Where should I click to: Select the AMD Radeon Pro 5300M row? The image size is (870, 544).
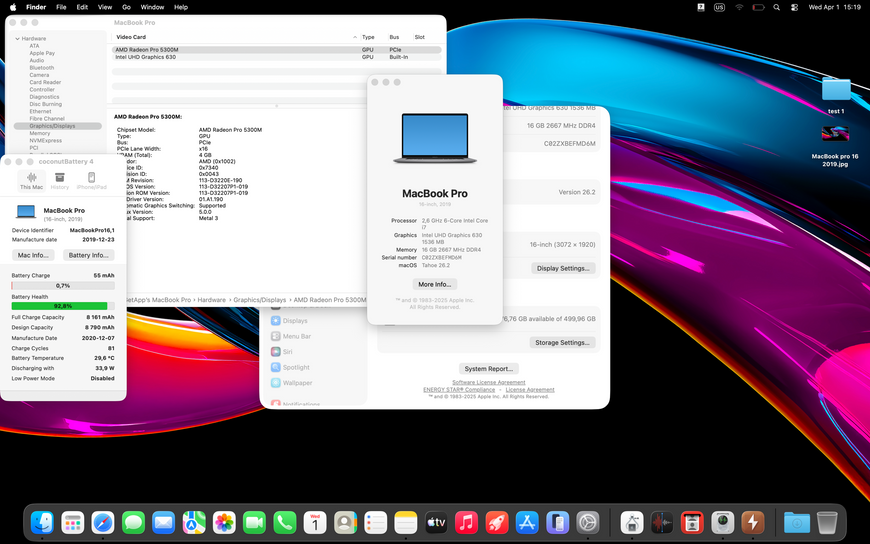(276, 50)
